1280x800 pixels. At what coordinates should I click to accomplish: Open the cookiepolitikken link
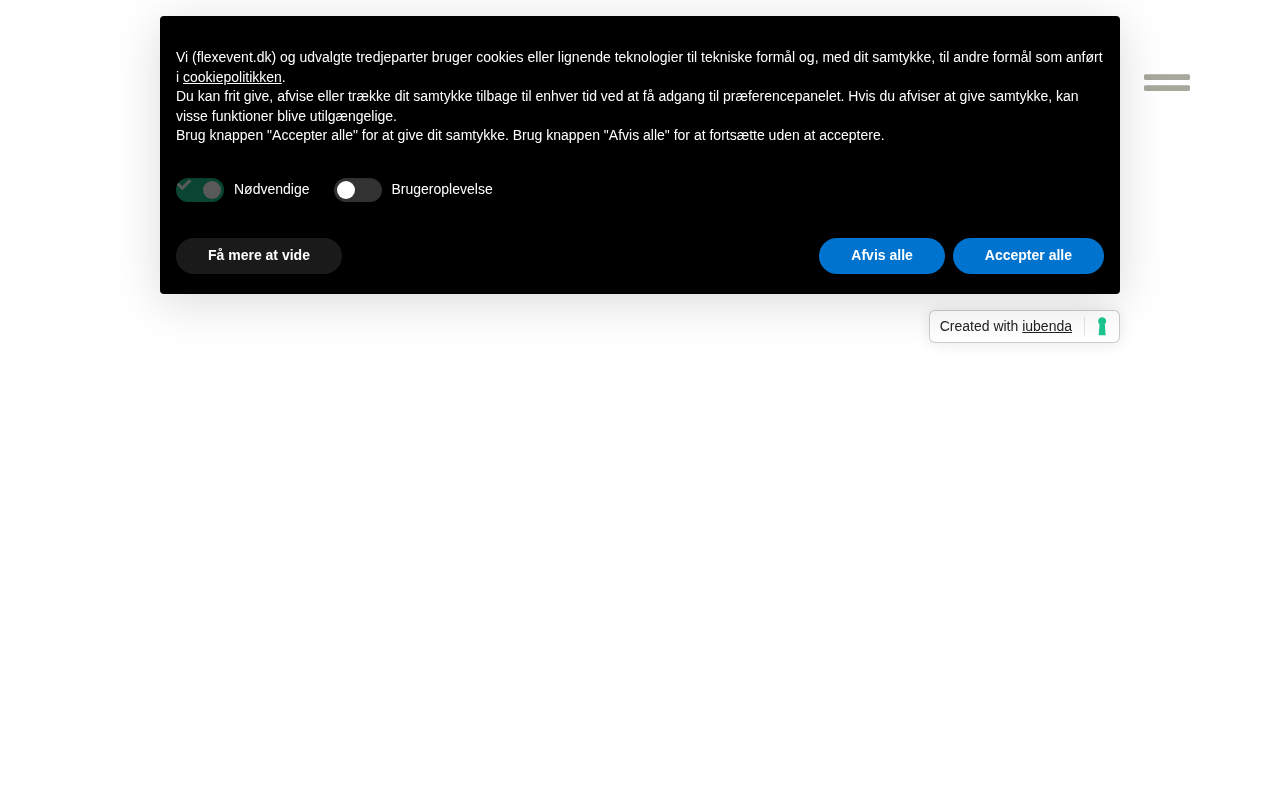click(x=232, y=77)
